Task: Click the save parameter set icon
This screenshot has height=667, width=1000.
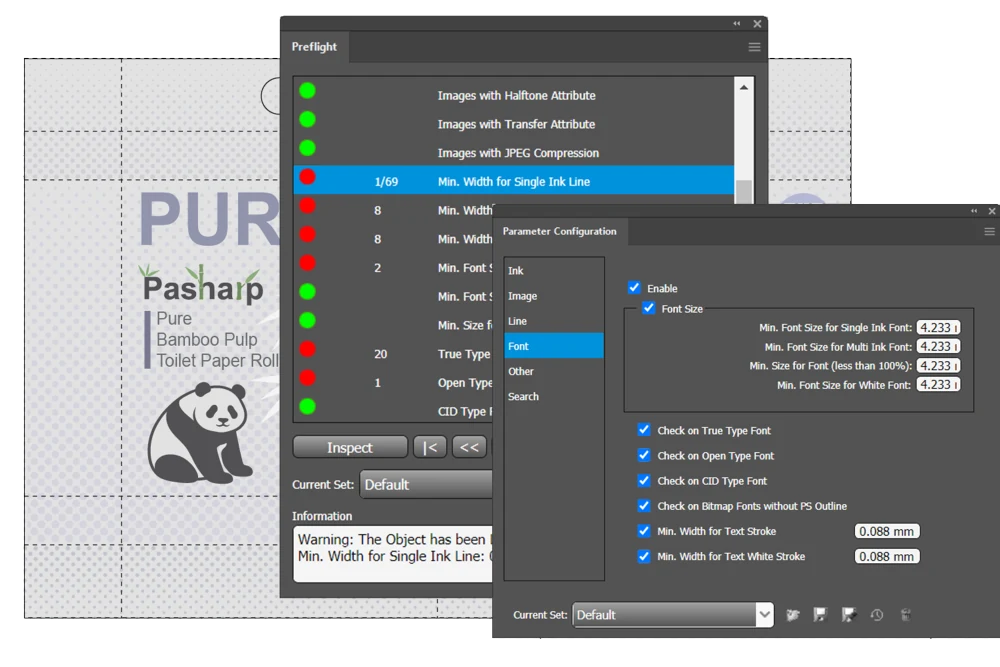Action: [820, 615]
